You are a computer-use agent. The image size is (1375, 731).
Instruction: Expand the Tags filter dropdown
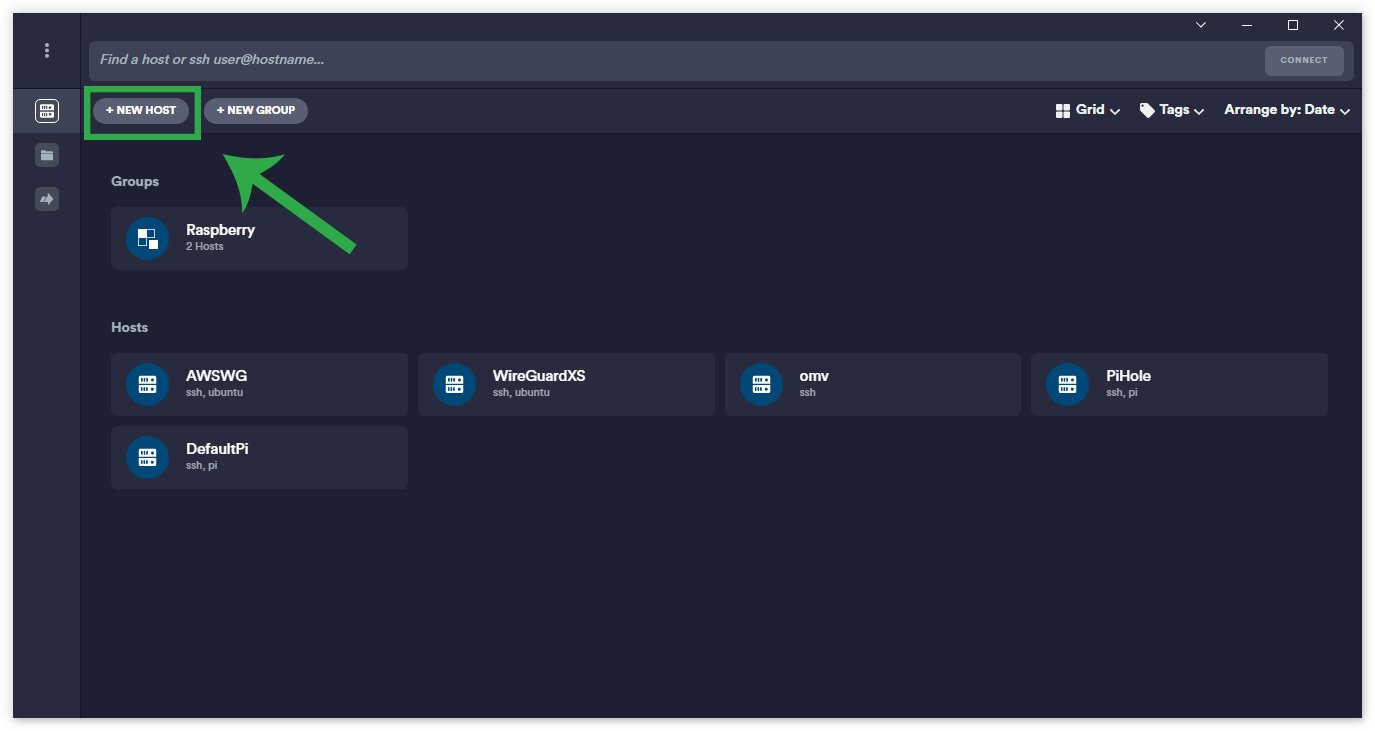[x=1171, y=110]
